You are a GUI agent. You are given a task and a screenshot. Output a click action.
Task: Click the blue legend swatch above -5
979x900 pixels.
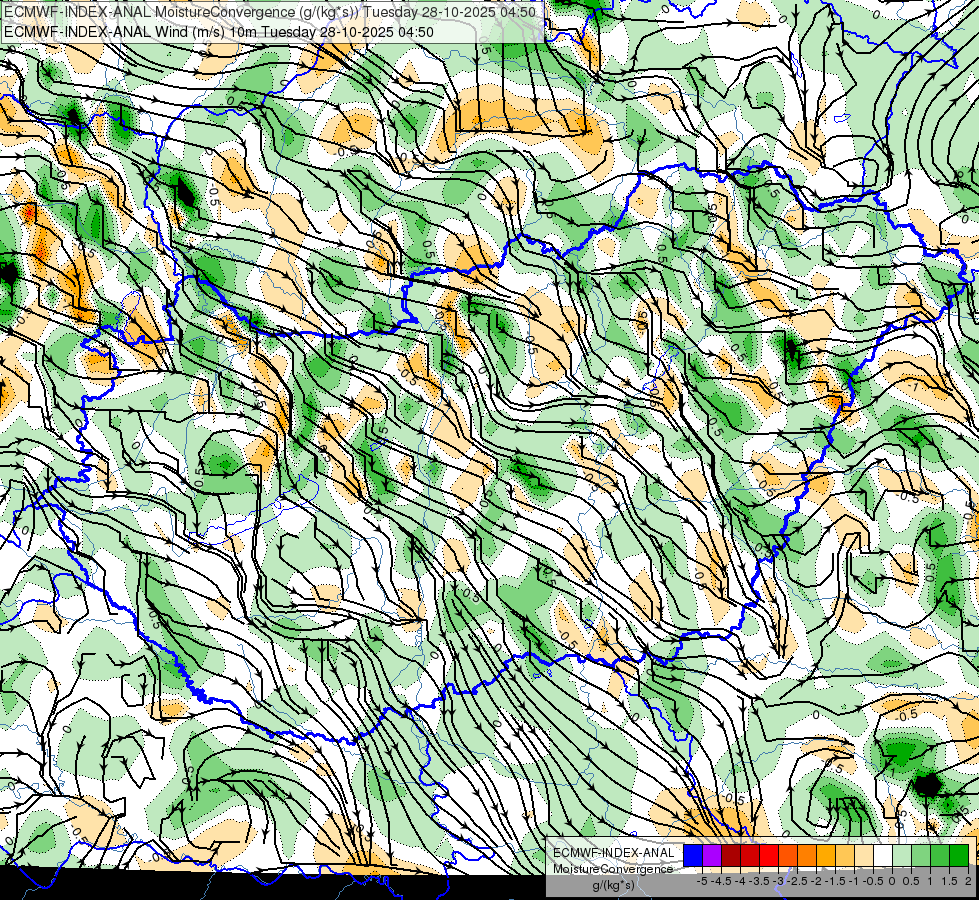pyautogui.click(x=693, y=855)
